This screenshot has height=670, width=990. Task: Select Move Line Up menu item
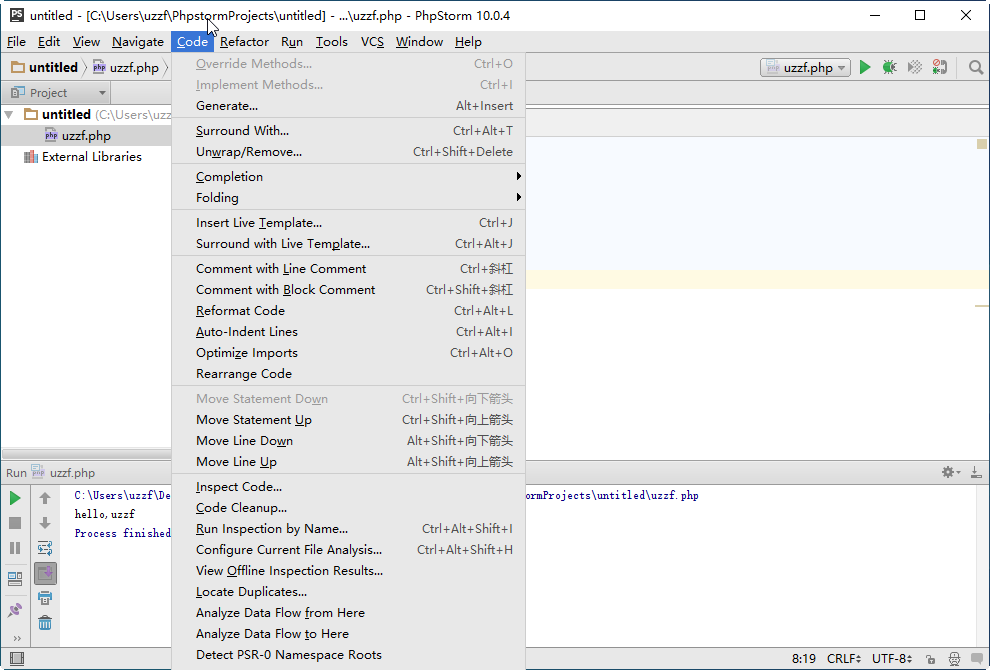(x=349, y=462)
